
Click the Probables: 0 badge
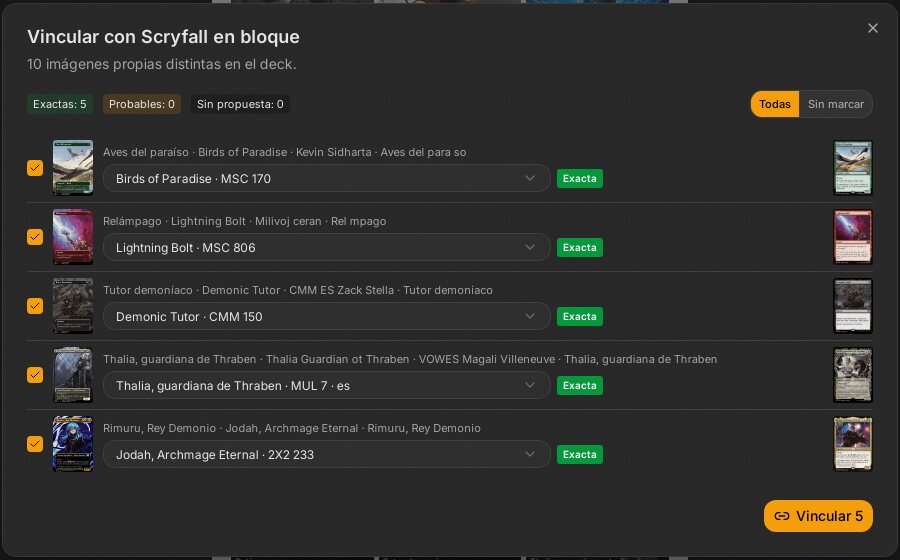click(x=142, y=104)
